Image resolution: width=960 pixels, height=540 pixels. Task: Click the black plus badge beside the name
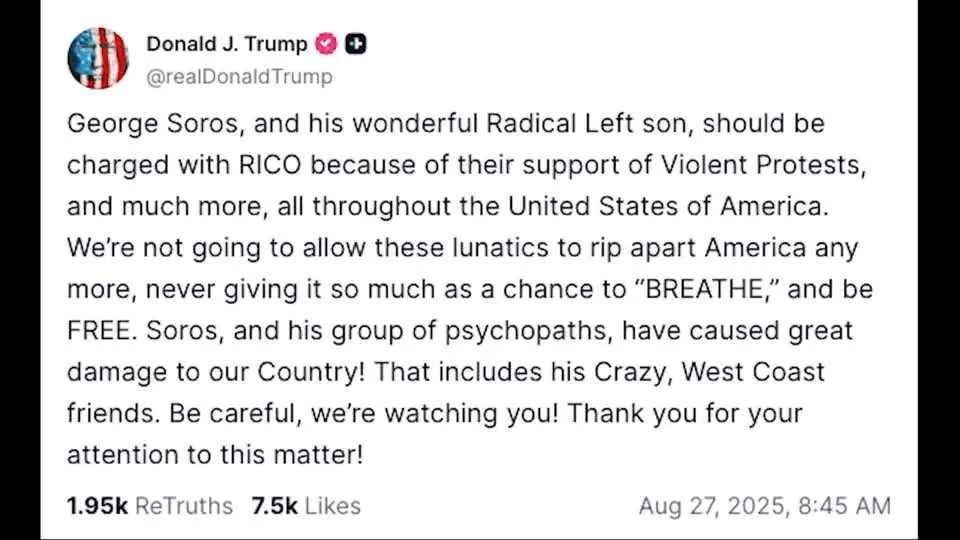355,44
